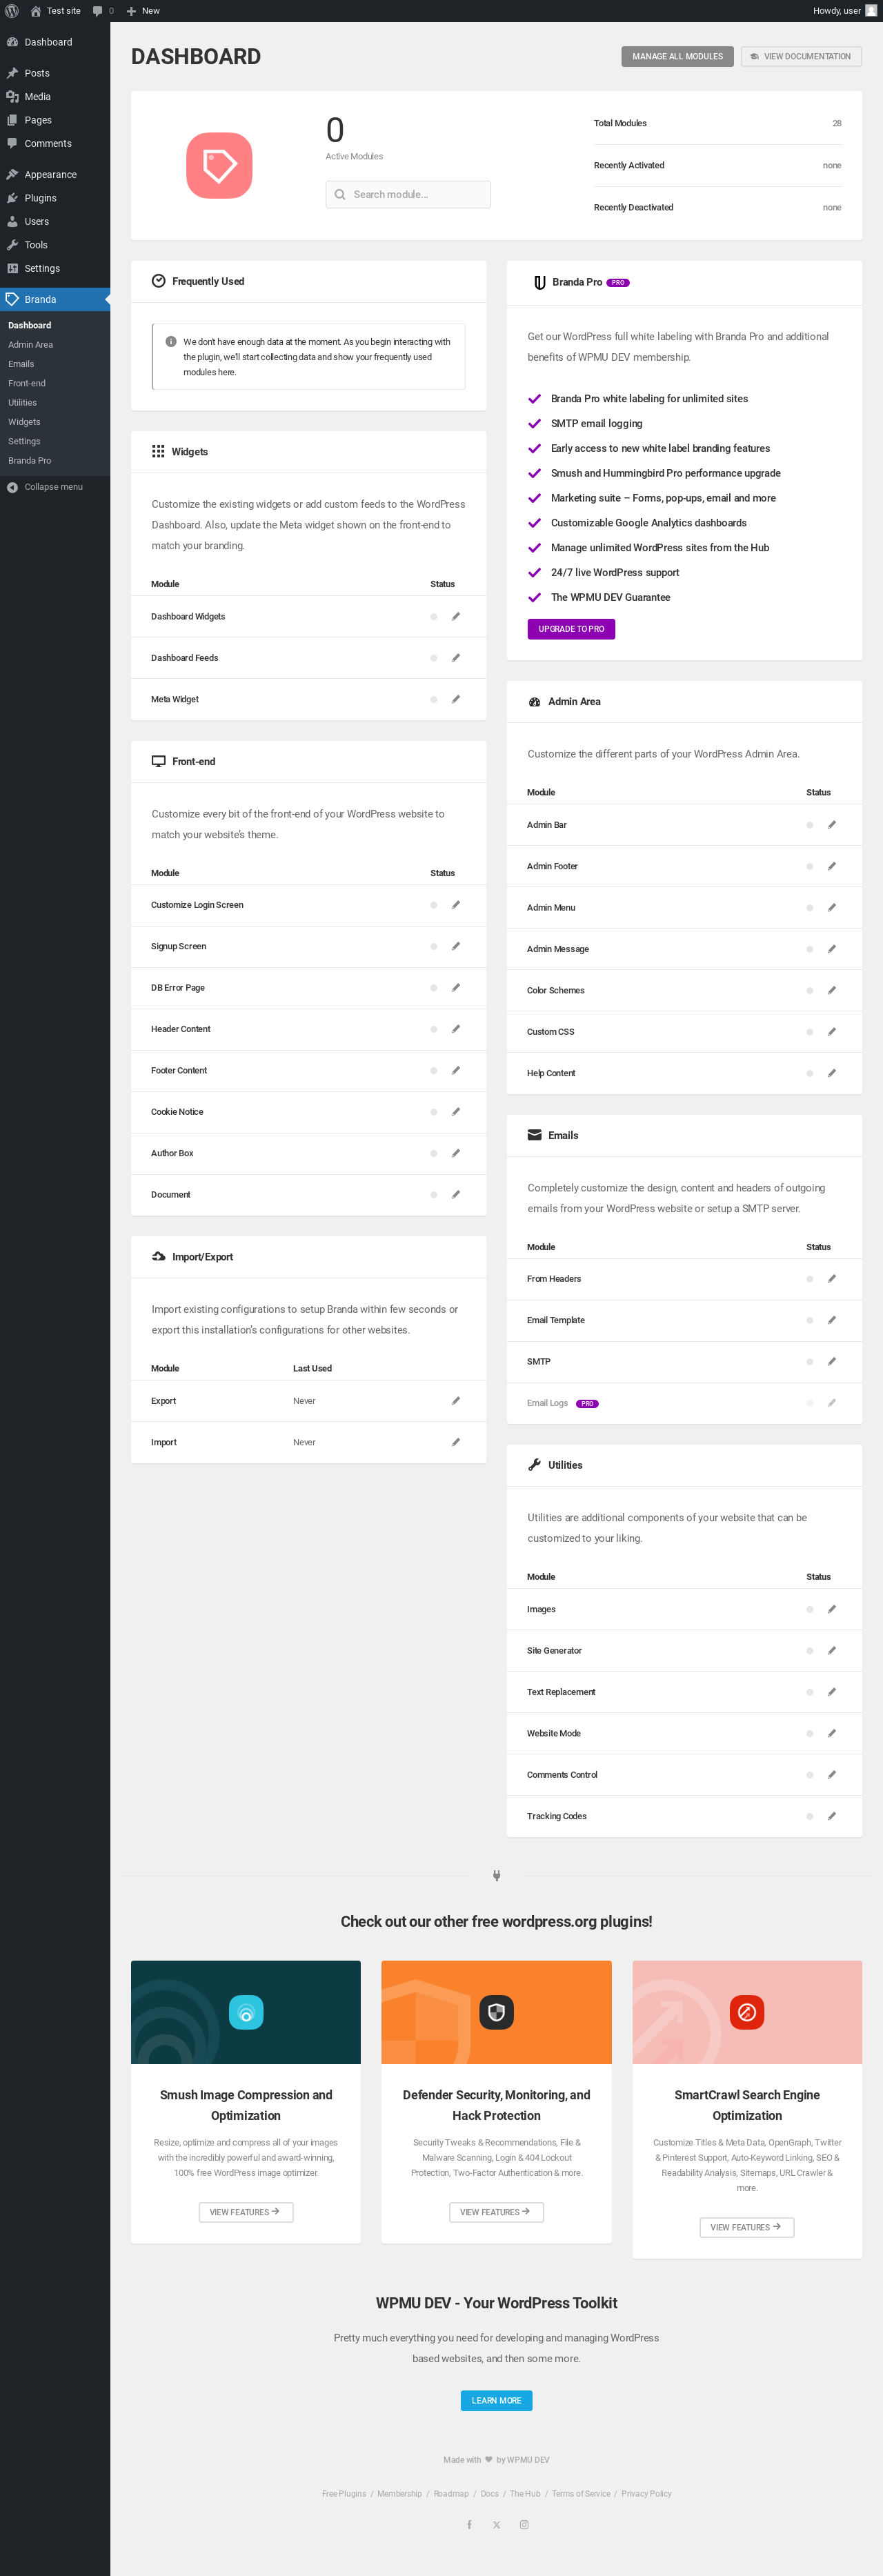The width and height of the screenshot is (883, 2576).
Task: Click the status dot for Color Schemes
Action: 810,991
